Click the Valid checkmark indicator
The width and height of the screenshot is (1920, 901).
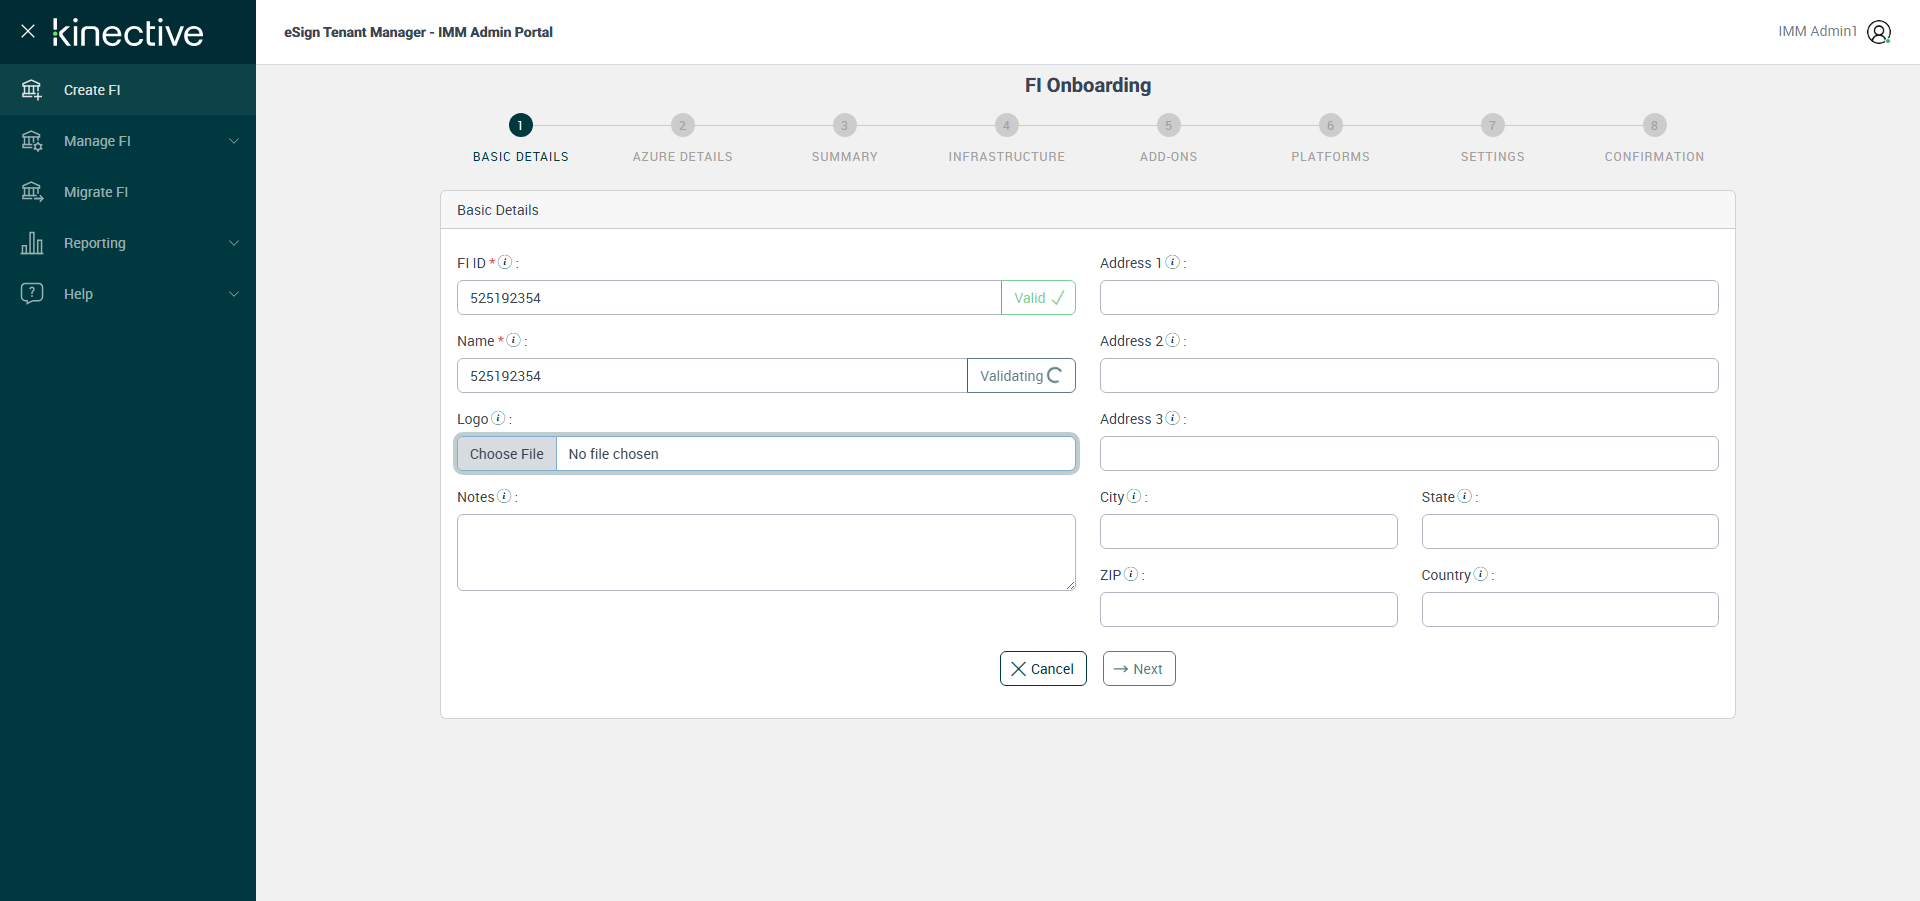[x=1038, y=298]
